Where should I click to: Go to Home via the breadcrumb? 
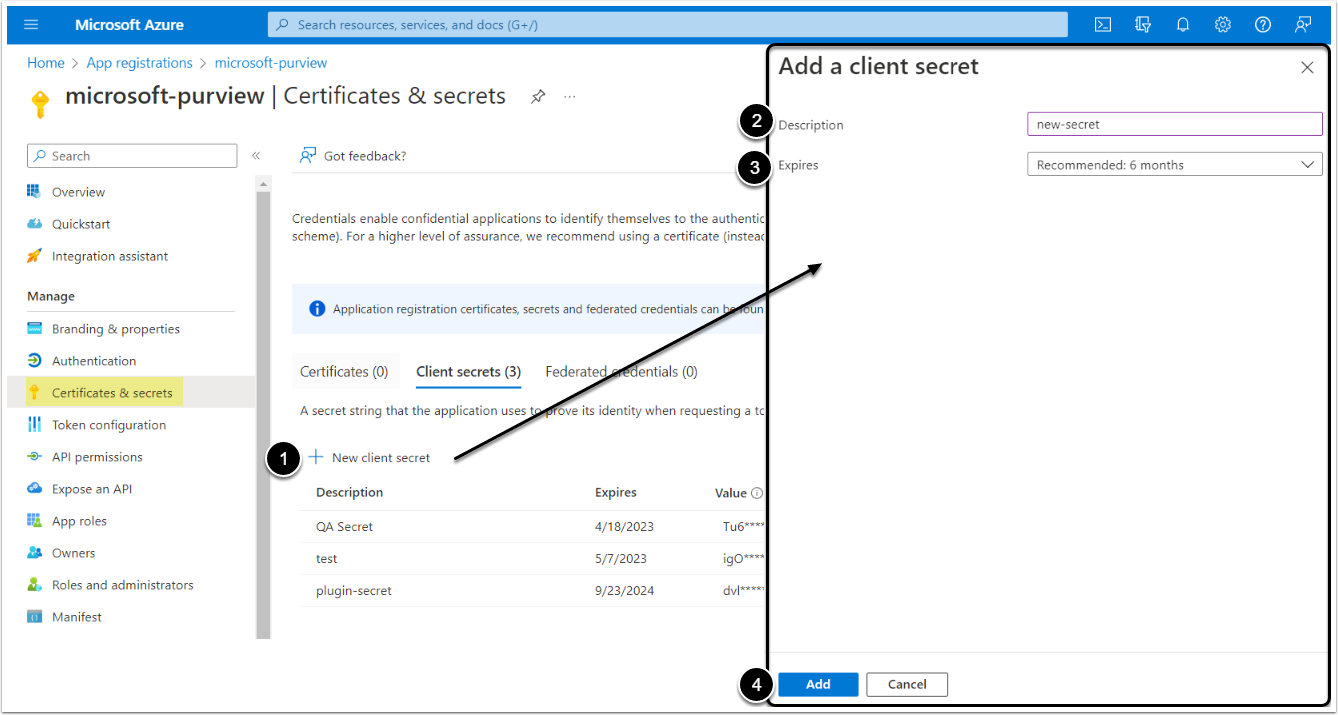(x=46, y=63)
